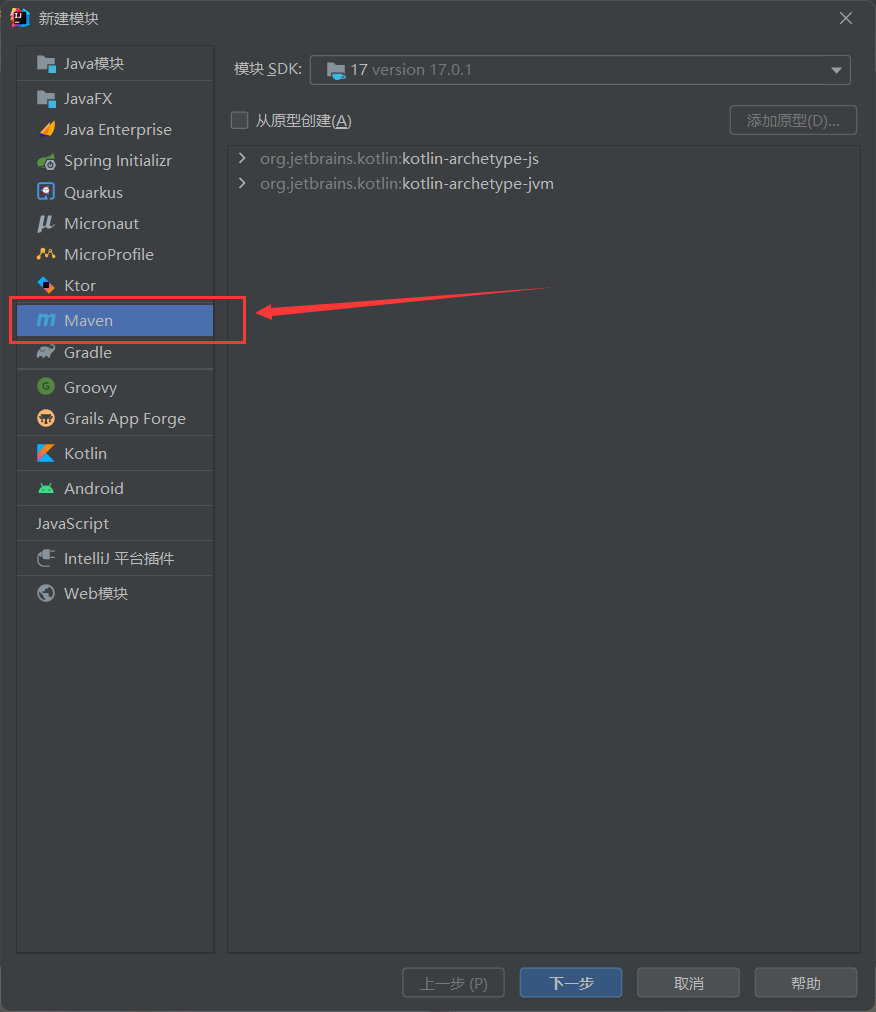Image resolution: width=876 pixels, height=1012 pixels.
Task: Select the Android label text
Action: tap(94, 488)
